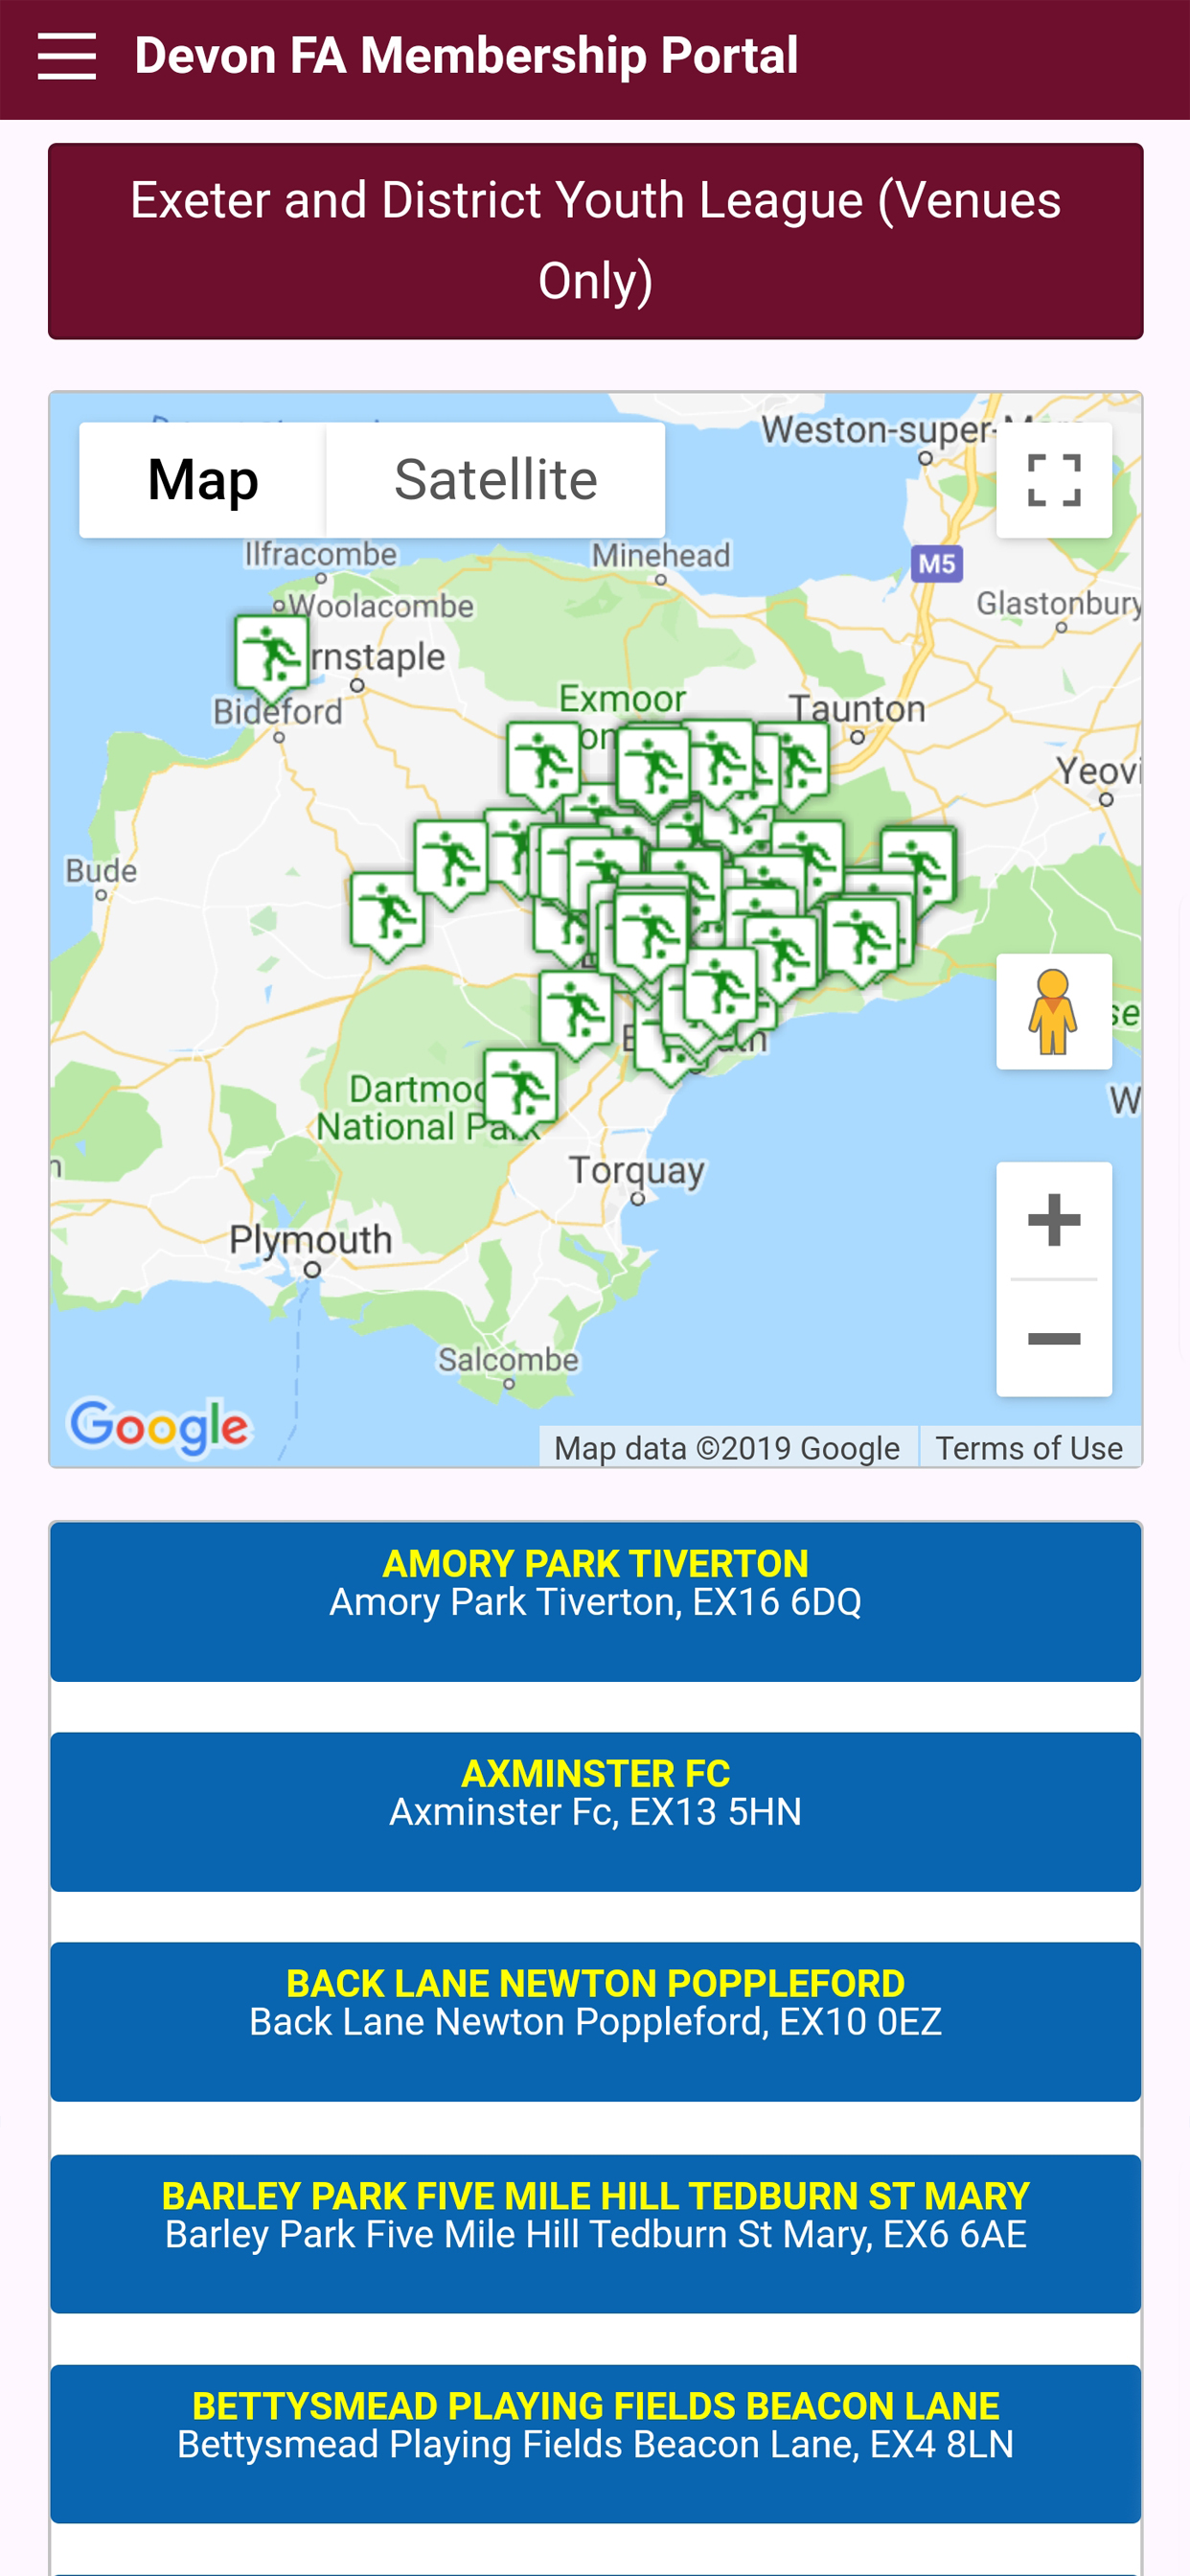Click the venue marker in Dartmoor National Park
This screenshot has height=2576, width=1190.
pos(520,1092)
